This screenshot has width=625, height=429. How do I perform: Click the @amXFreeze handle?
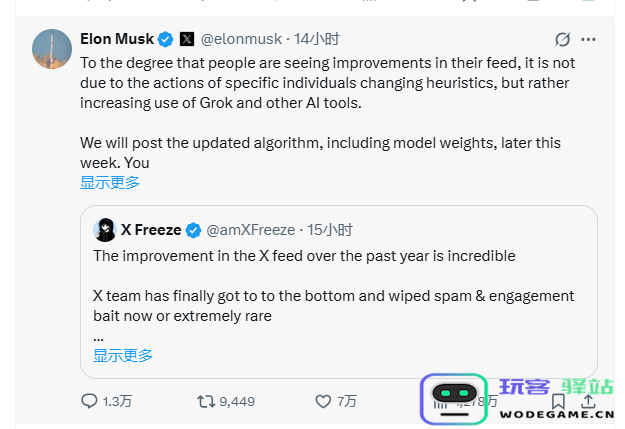click(250, 230)
